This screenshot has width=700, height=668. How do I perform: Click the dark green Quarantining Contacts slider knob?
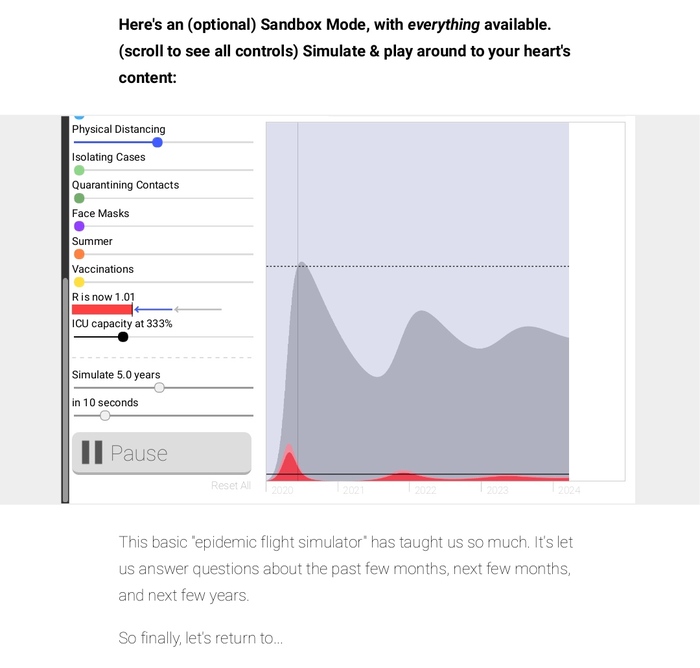tap(79, 198)
